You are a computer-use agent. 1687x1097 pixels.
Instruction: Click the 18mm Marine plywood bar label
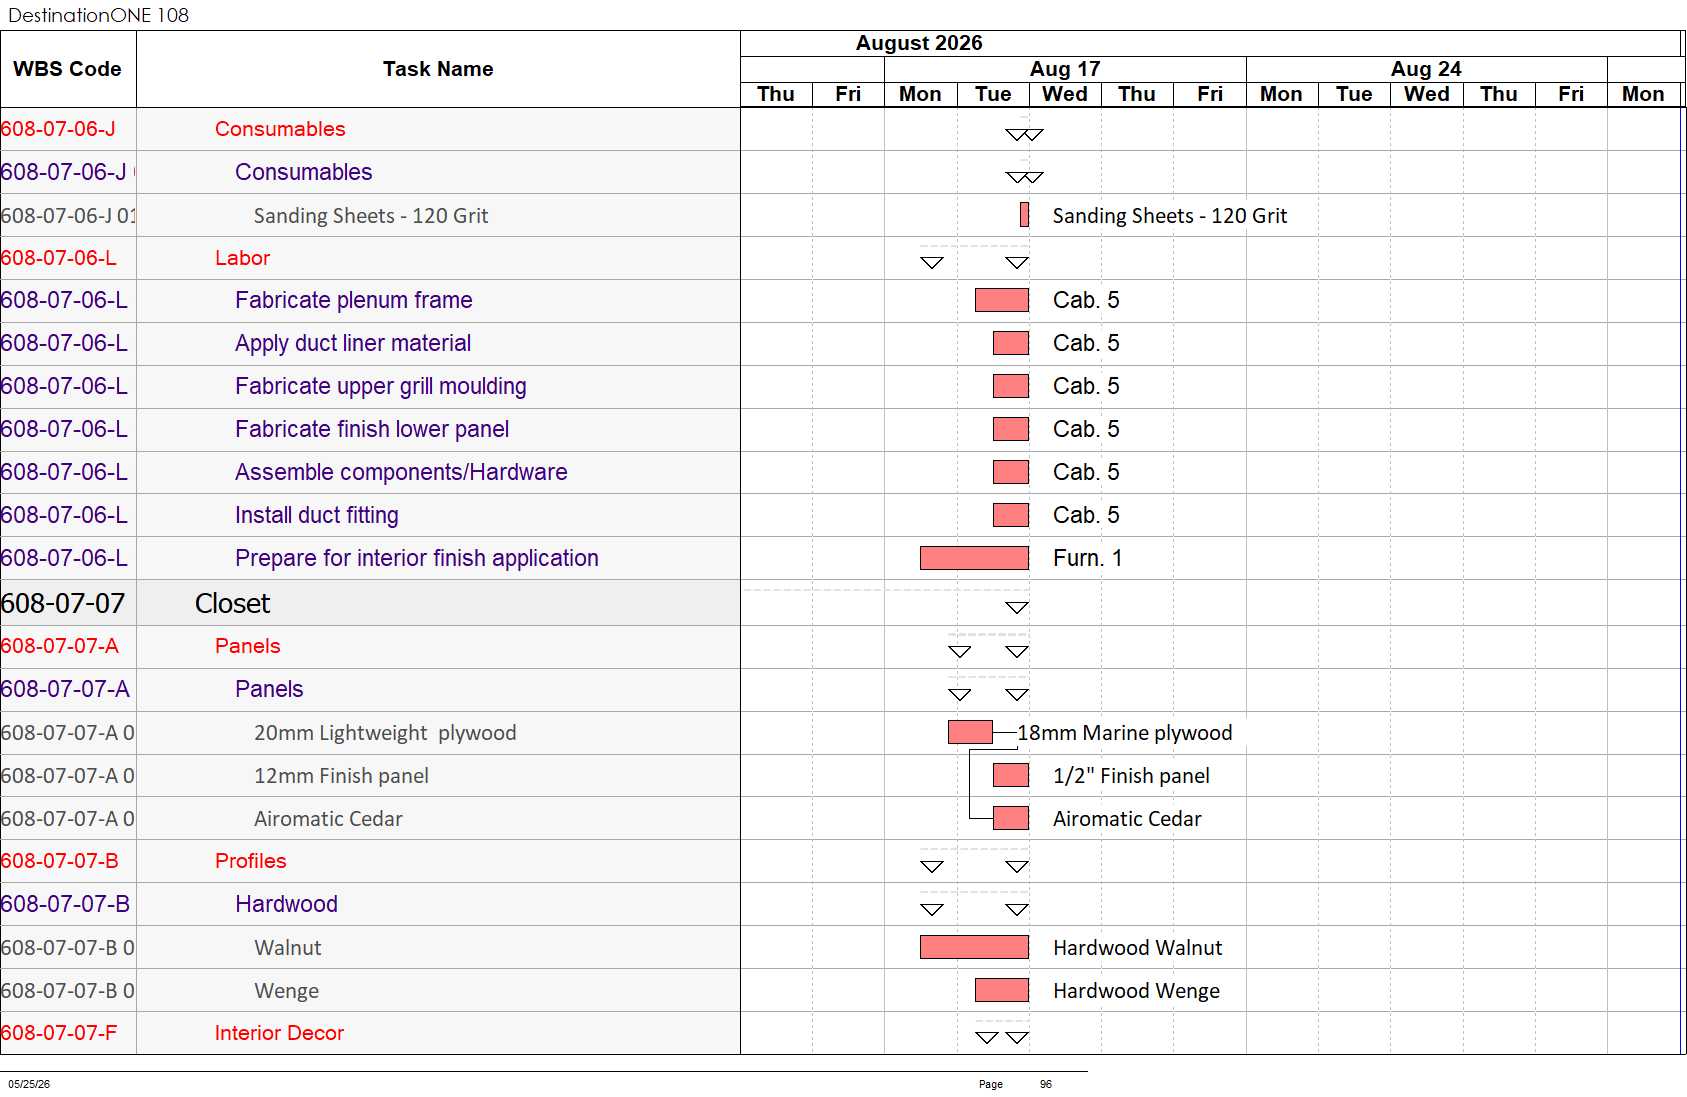[1125, 733]
